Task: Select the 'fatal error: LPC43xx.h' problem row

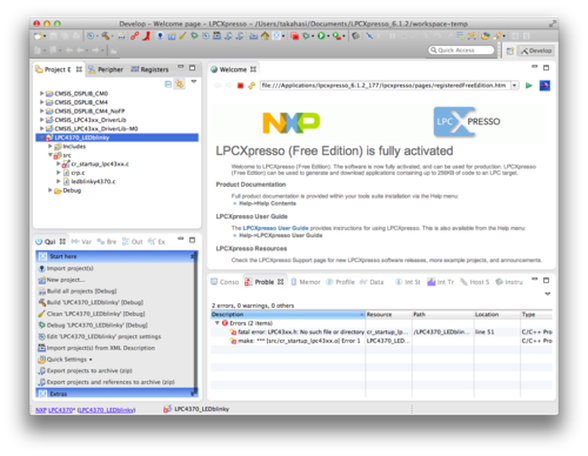Action: (x=381, y=332)
